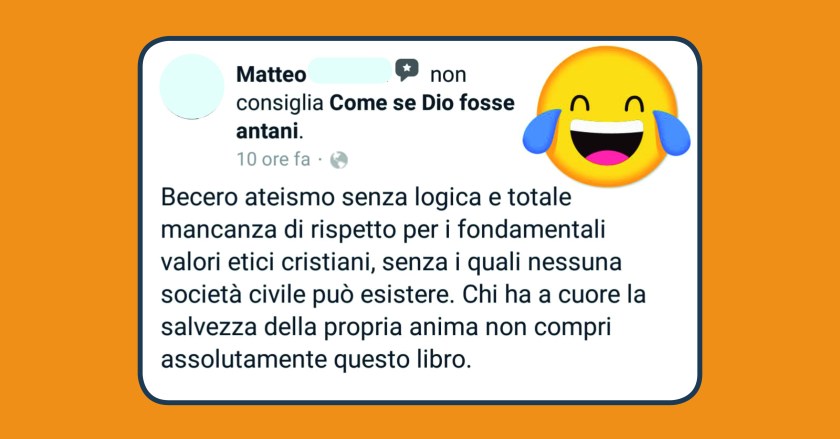Click the emoji's pink tongue
Screen dimensions: 840x439
coord(606,157)
